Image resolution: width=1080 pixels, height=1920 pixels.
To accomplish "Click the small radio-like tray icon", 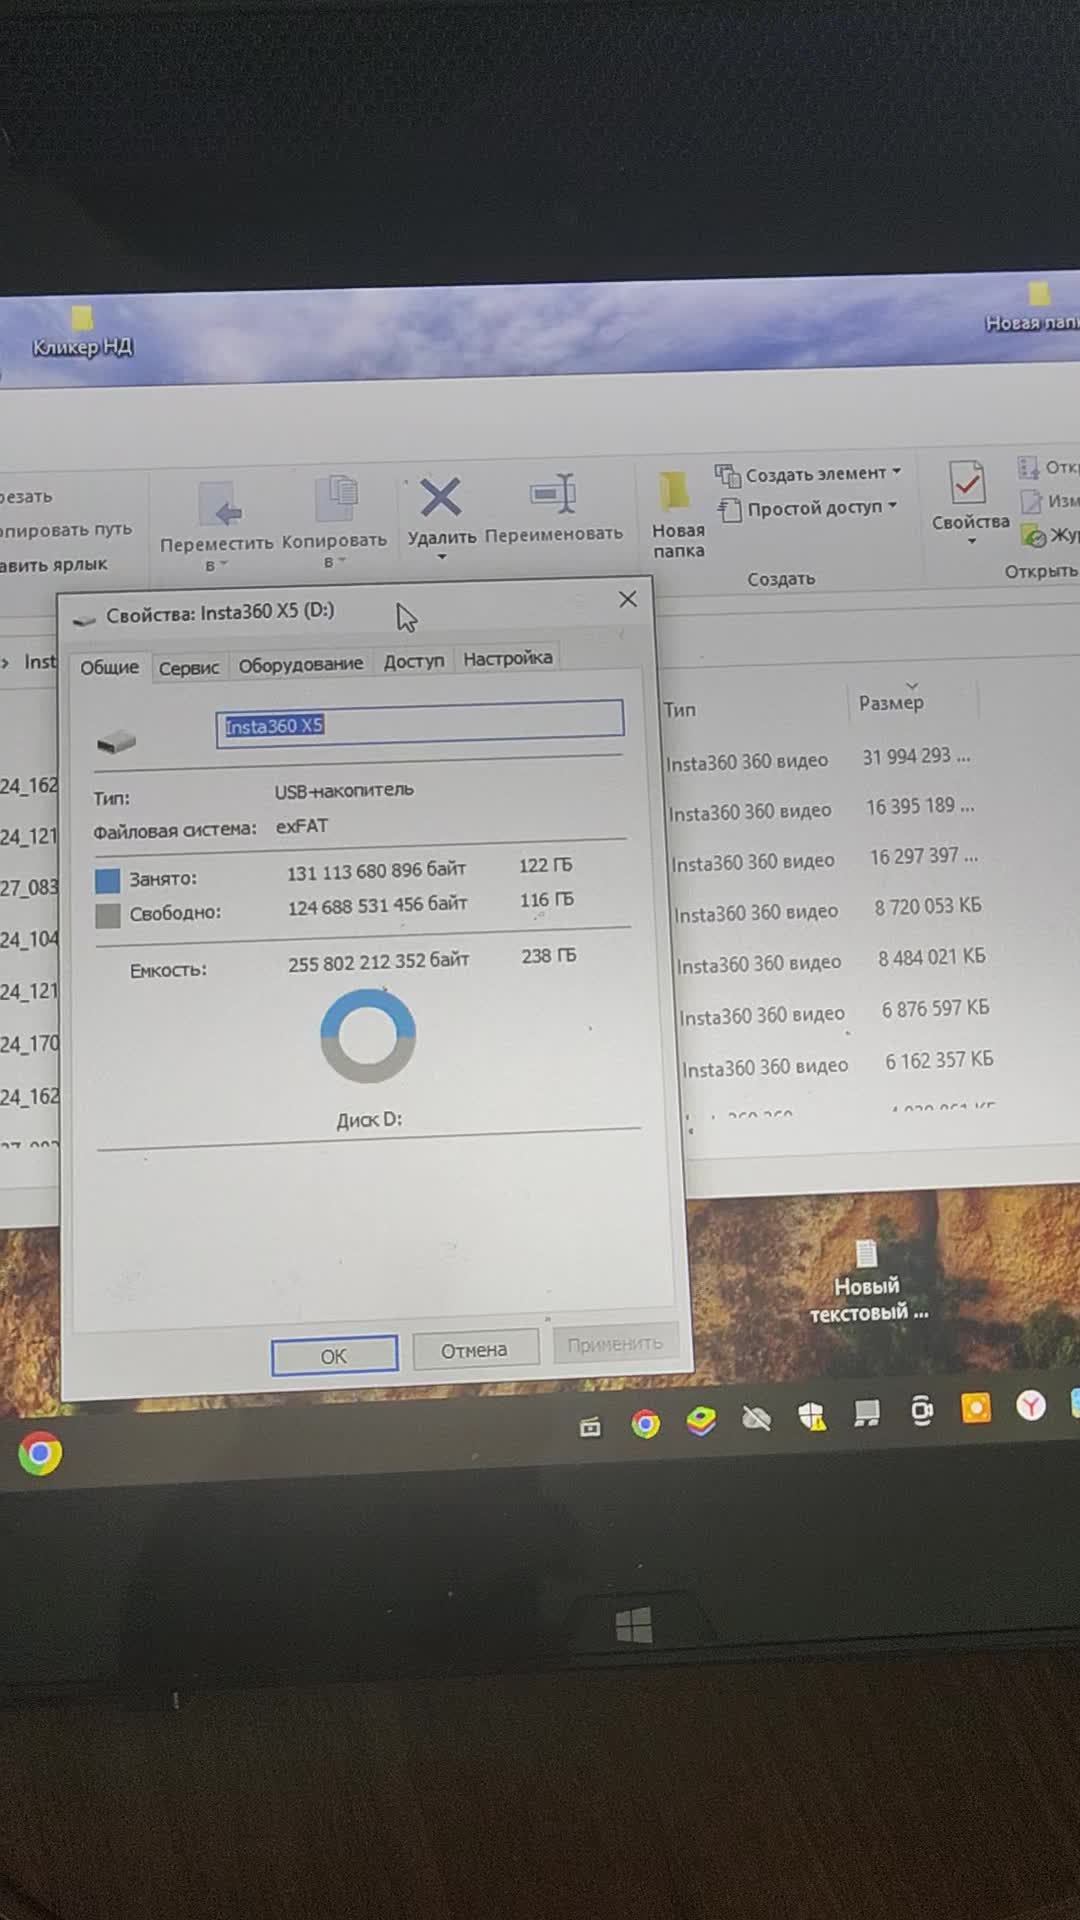I will (591, 1427).
